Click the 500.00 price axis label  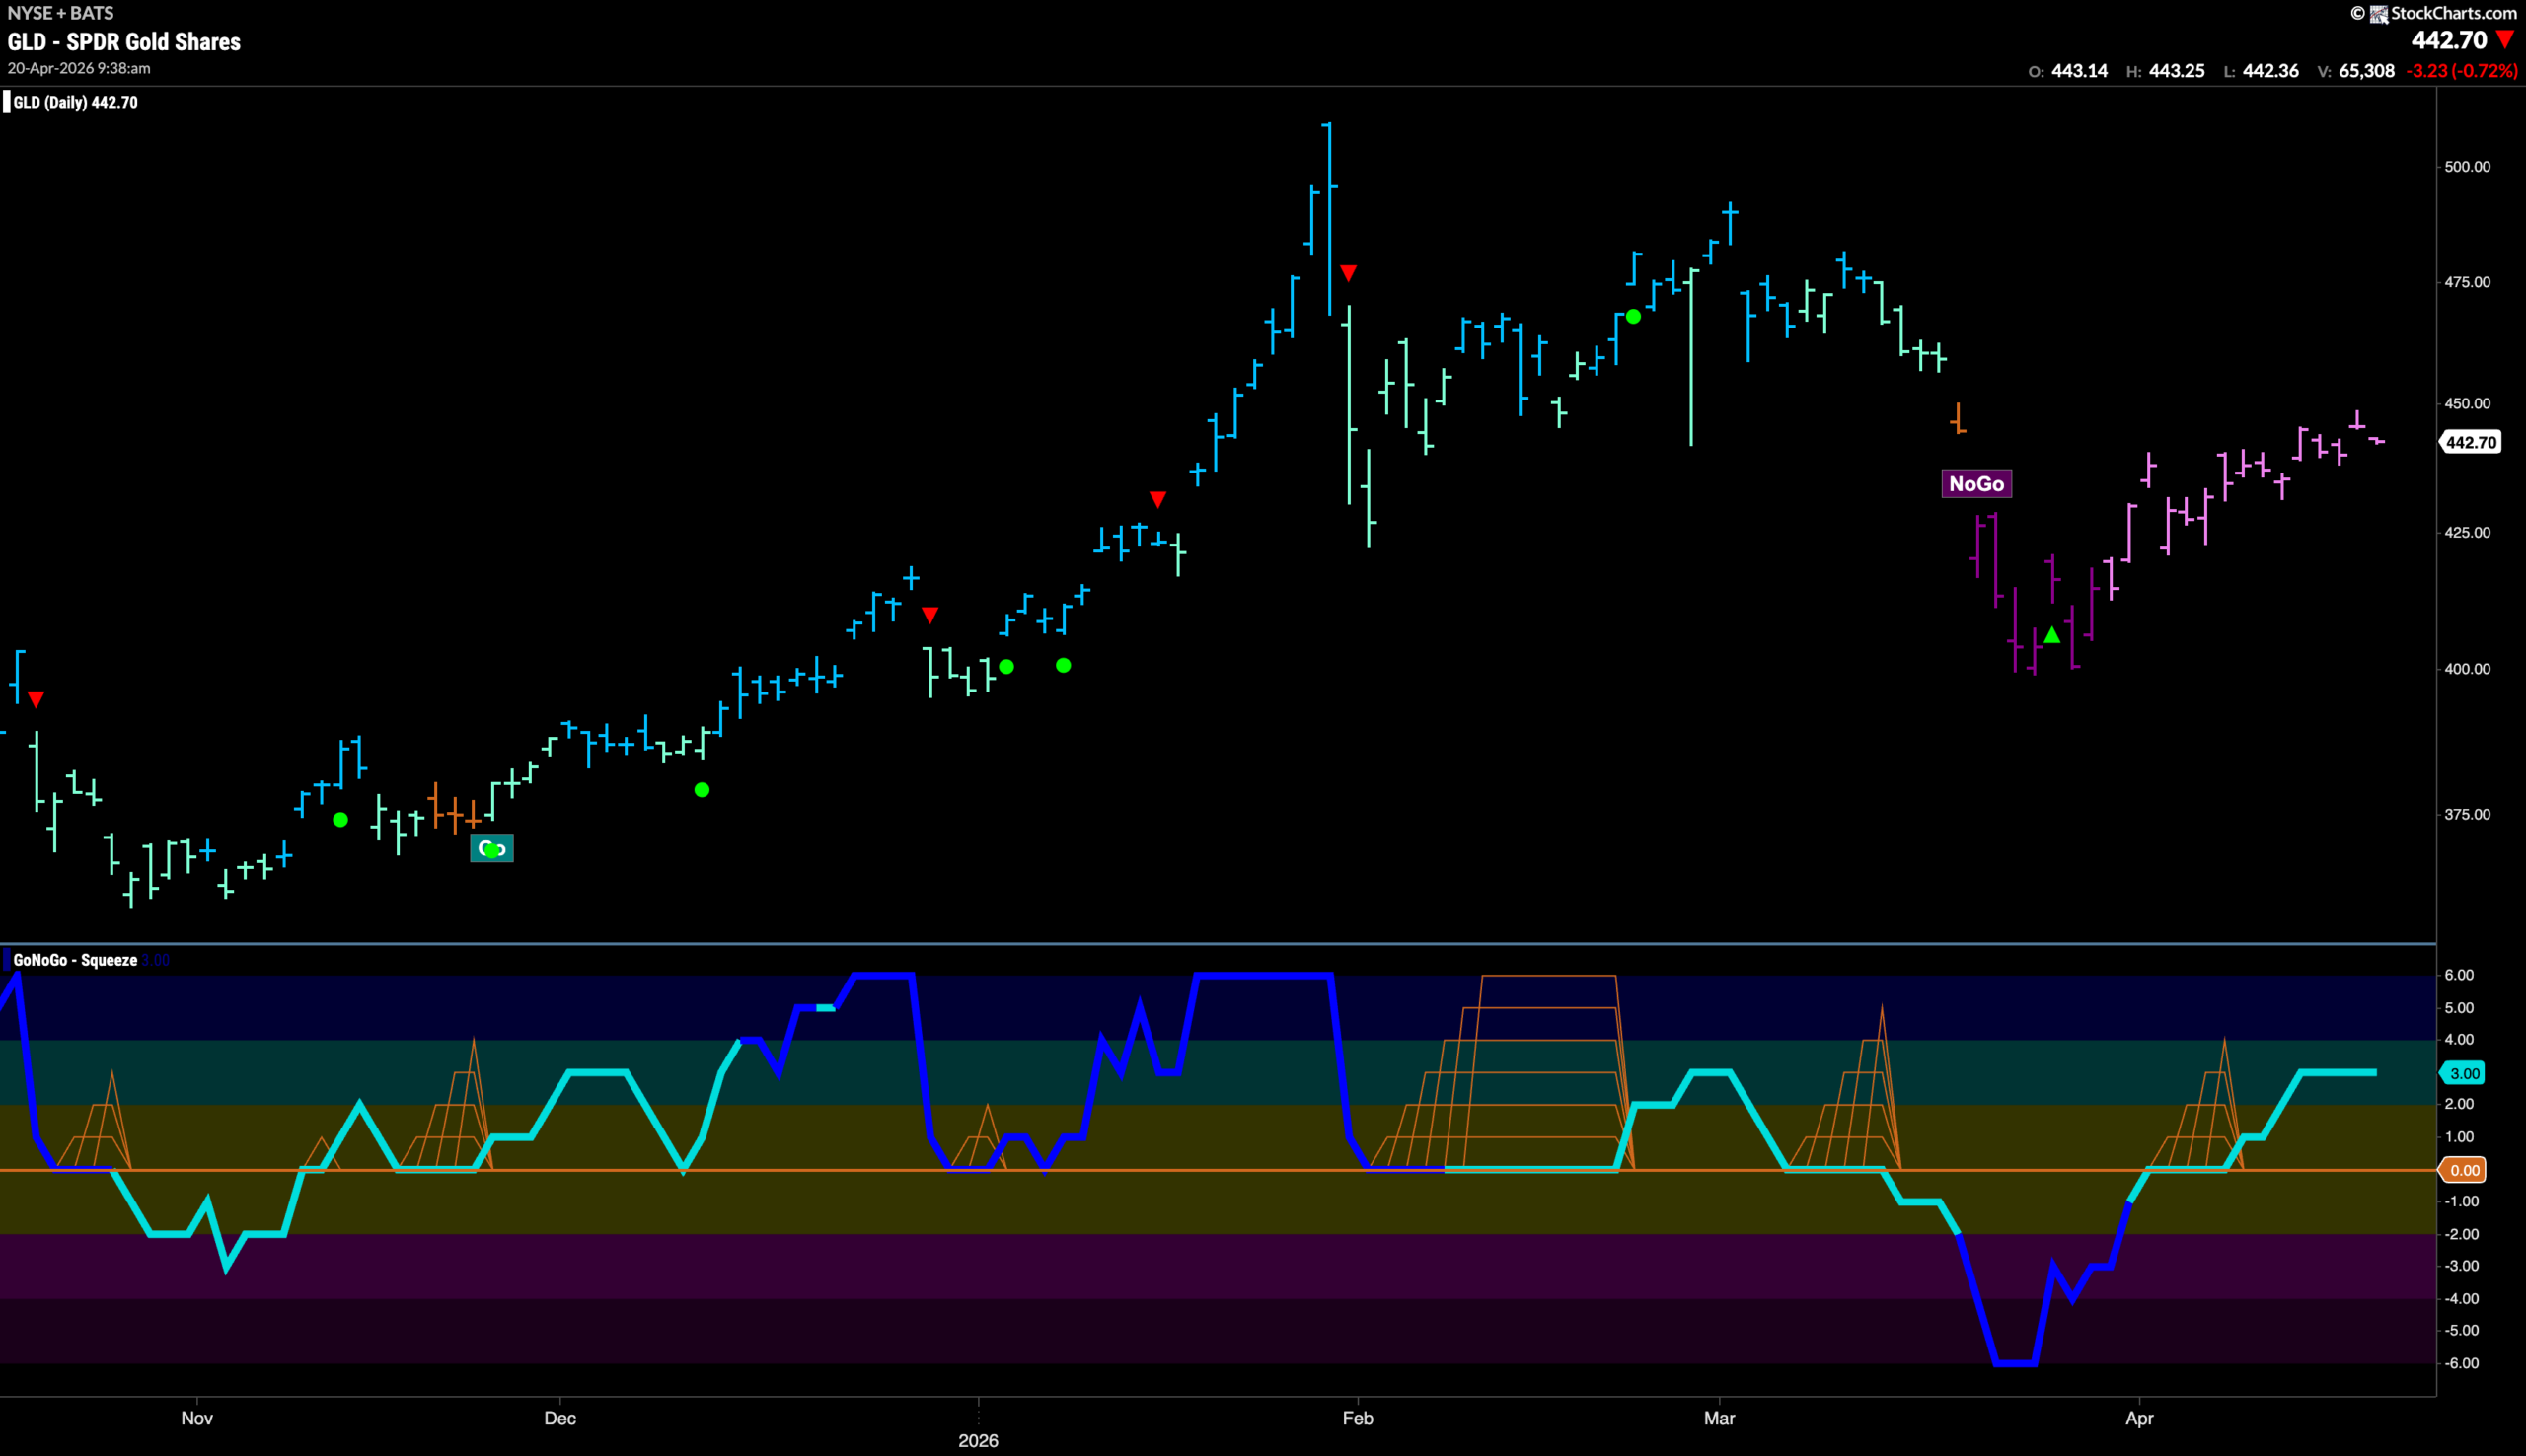click(2467, 167)
